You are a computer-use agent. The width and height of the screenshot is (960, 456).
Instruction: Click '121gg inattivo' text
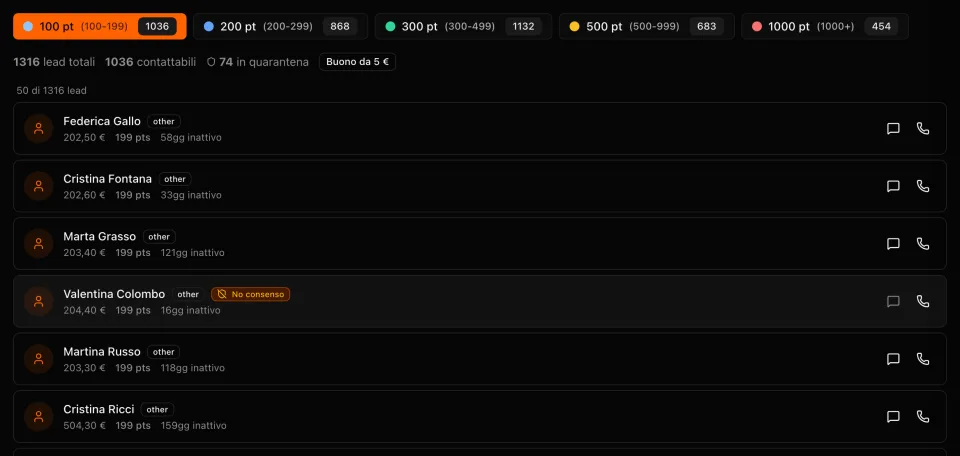coord(192,253)
